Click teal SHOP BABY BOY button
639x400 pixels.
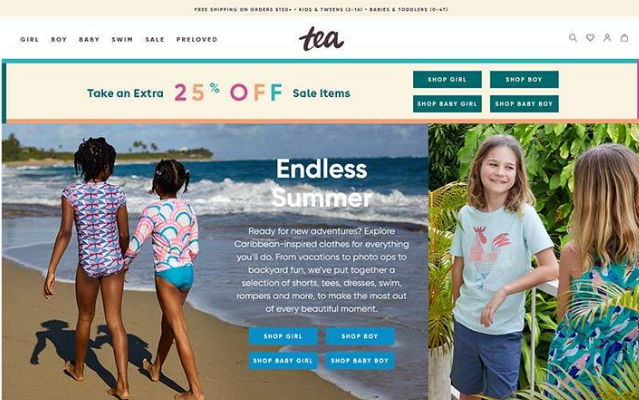point(524,104)
